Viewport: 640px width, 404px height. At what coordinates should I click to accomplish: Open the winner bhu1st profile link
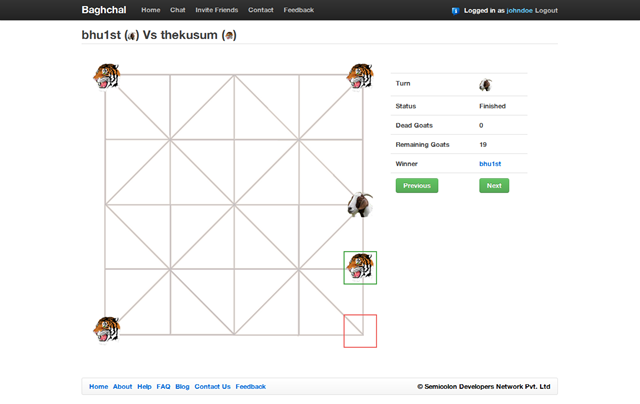tap(490, 164)
